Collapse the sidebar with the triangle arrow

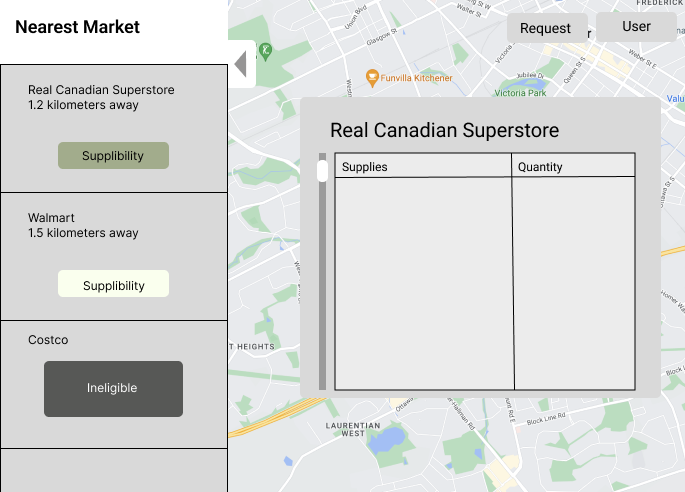click(241, 64)
